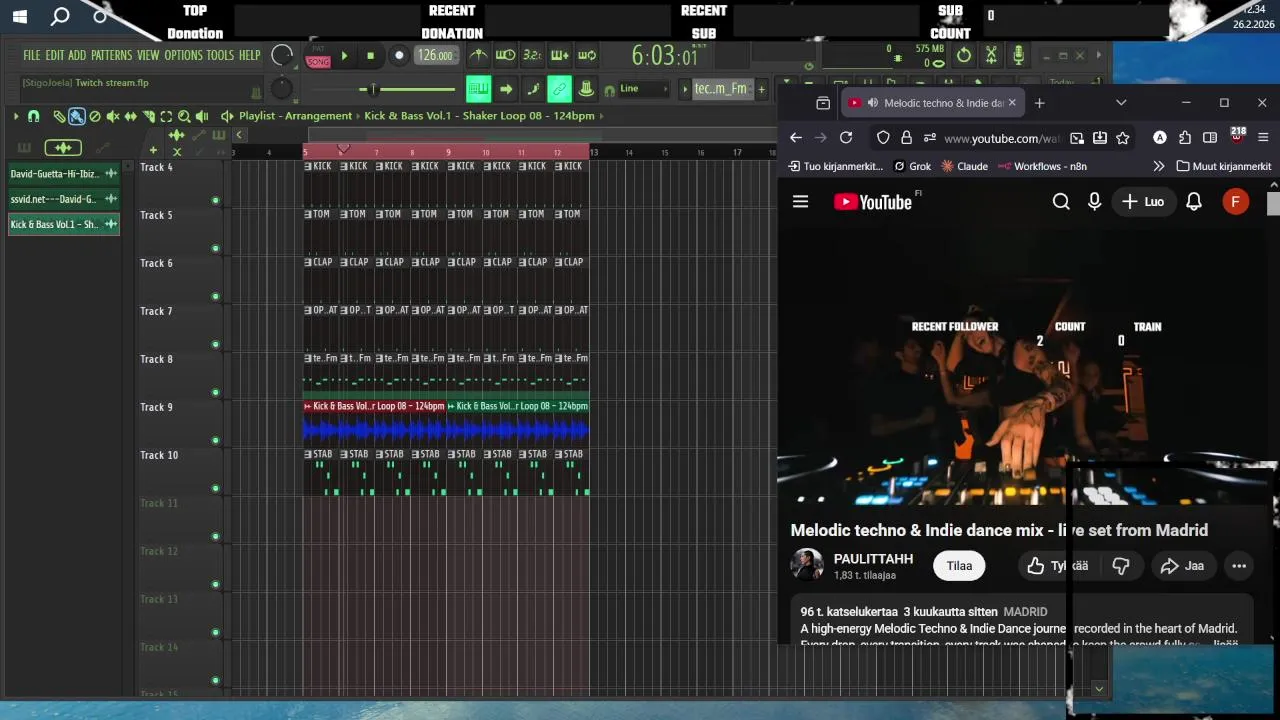Open the browser extensions puzzle icon
This screenshot has width=1280, height=720.
[1185, 138]
